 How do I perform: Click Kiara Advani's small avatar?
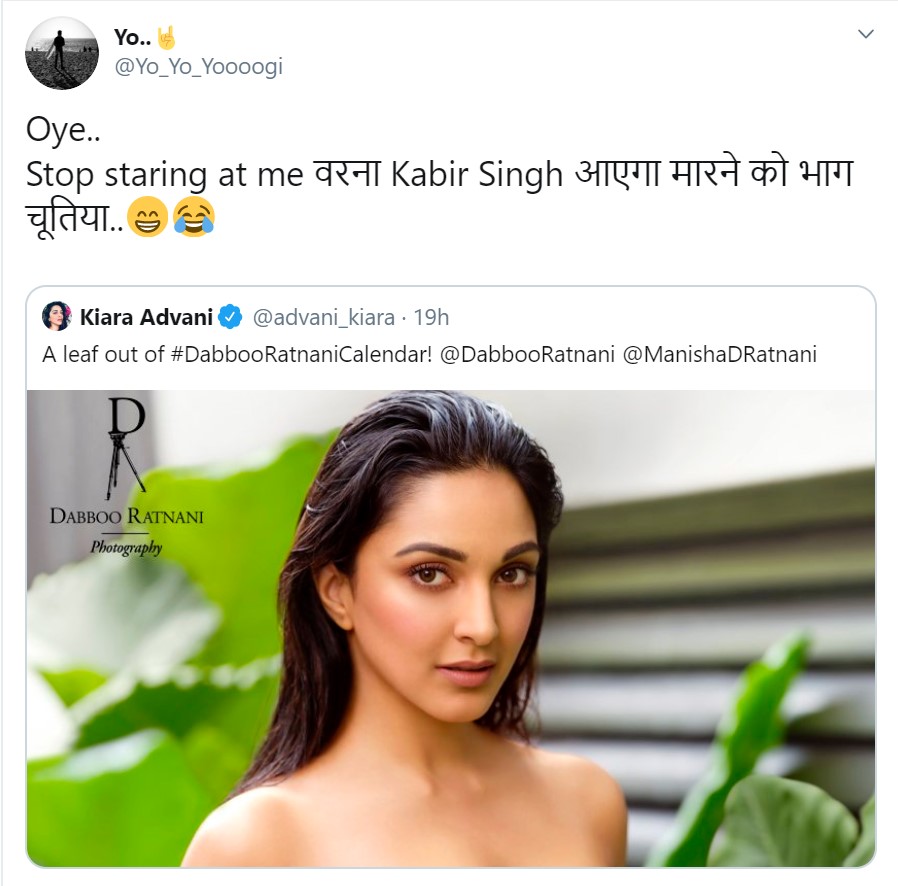point(57,316)
